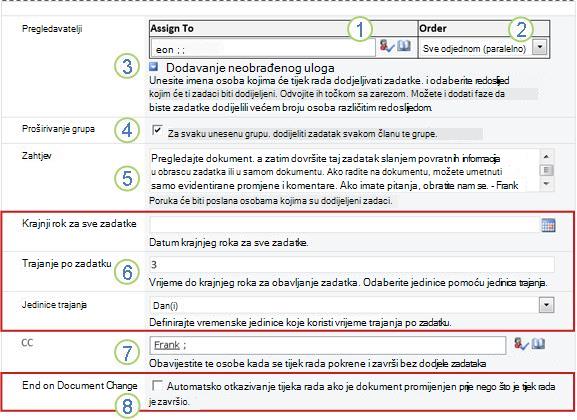
Task: Click the Jedinice trajanja label
Action: pos(54,305)
